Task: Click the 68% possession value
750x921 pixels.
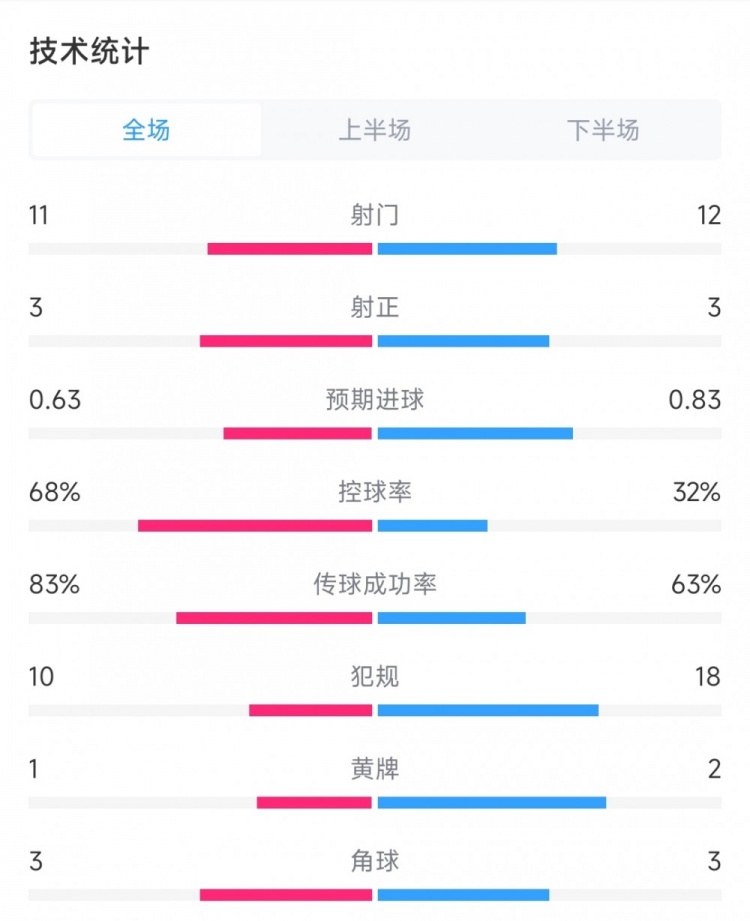Action: [55, 492]
